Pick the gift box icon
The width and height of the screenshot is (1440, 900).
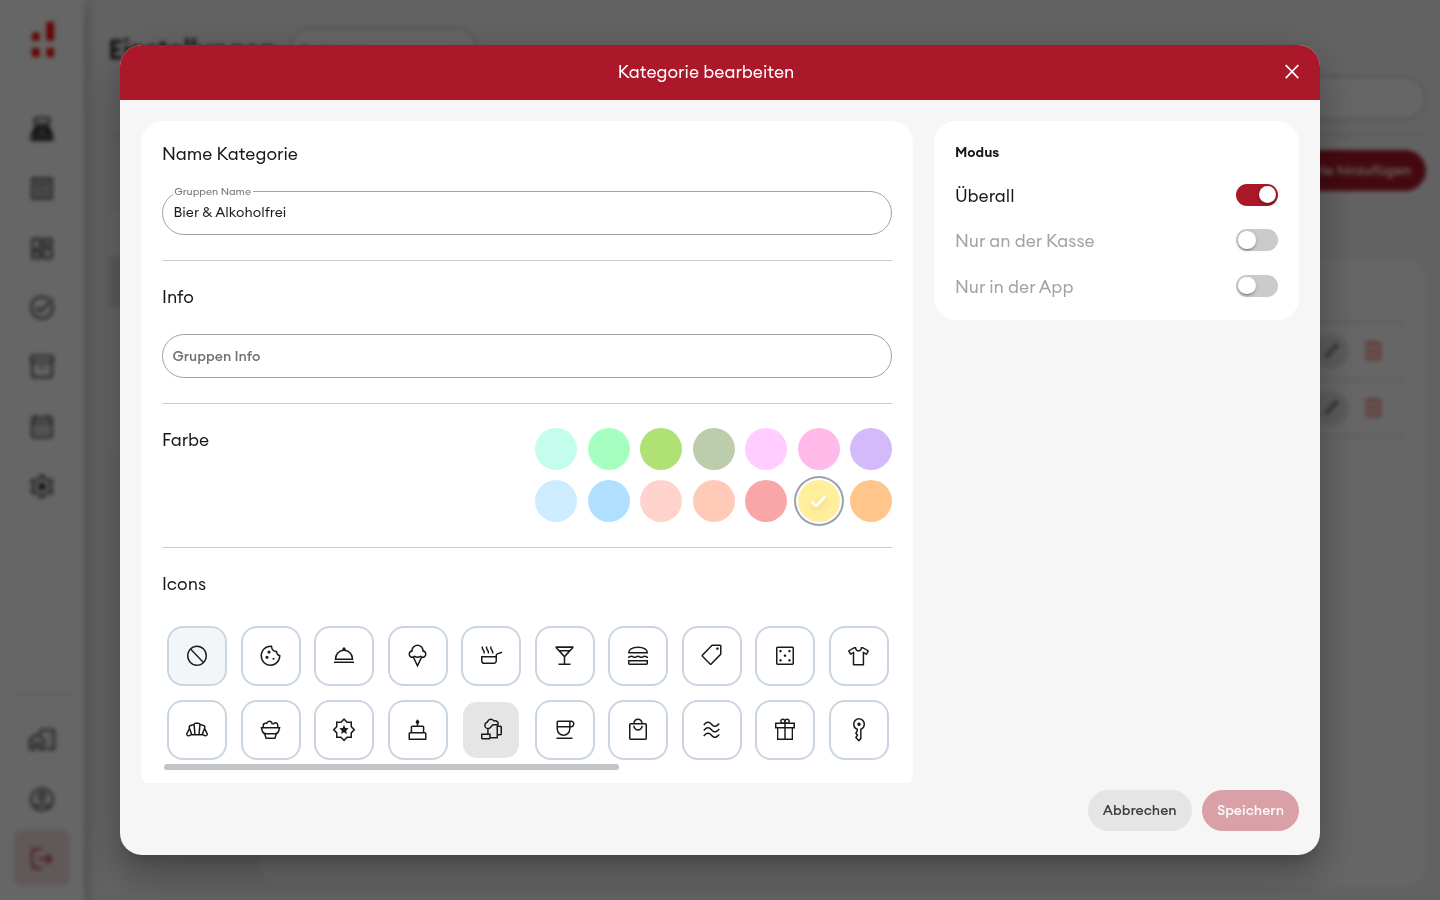[x=785, y=730]
